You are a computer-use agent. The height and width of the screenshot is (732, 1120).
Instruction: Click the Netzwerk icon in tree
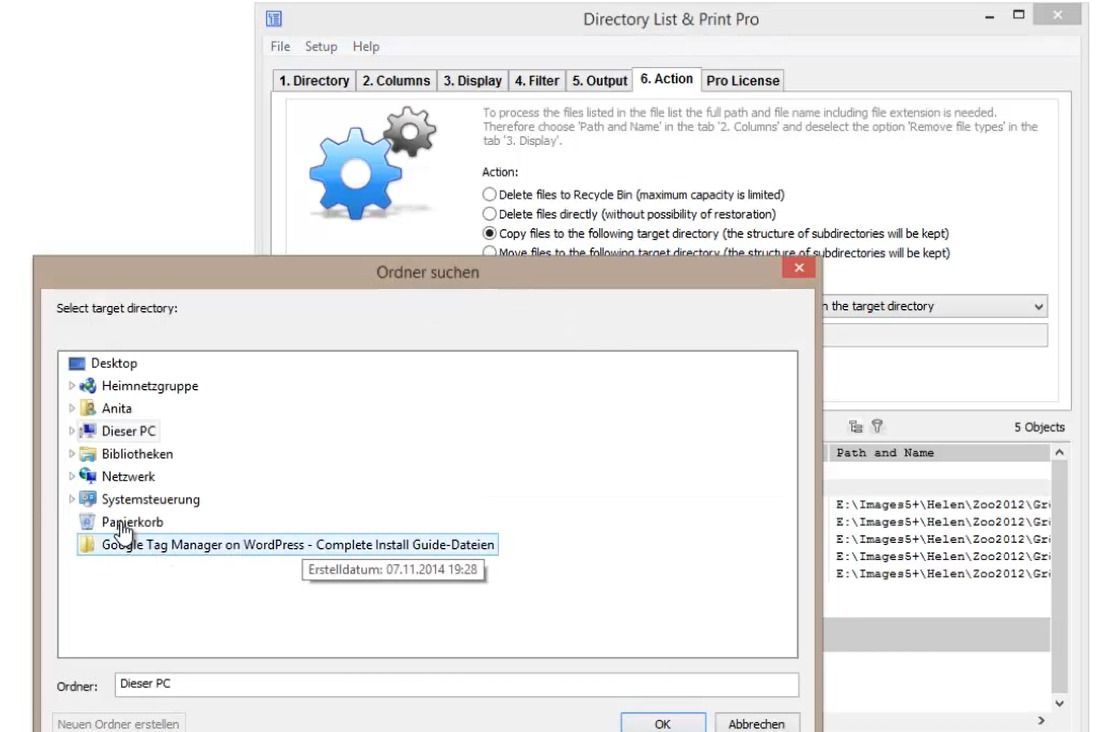88,476
